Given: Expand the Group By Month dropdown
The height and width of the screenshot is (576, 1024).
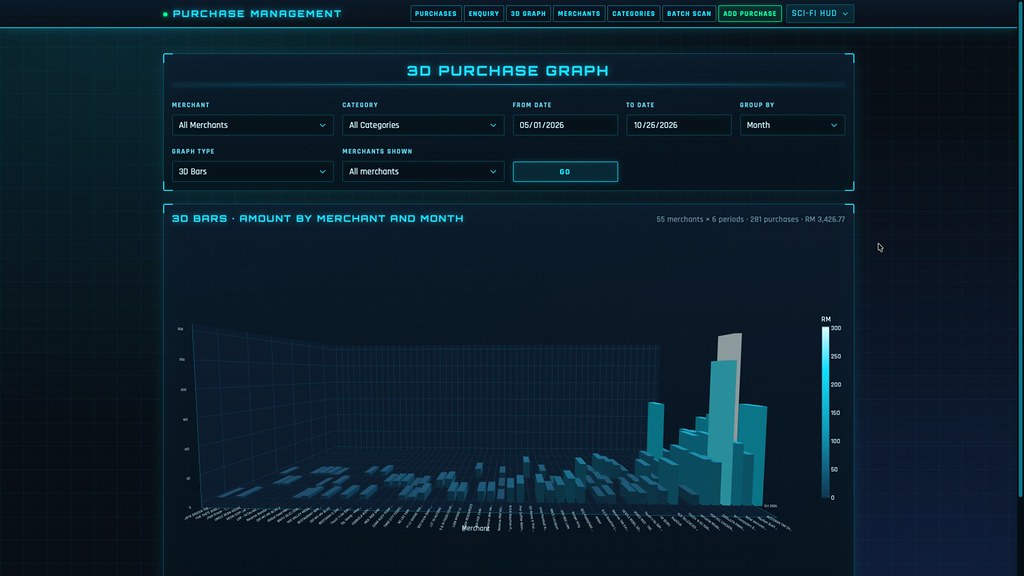Looking at the screenshot, I should point(792,125).
